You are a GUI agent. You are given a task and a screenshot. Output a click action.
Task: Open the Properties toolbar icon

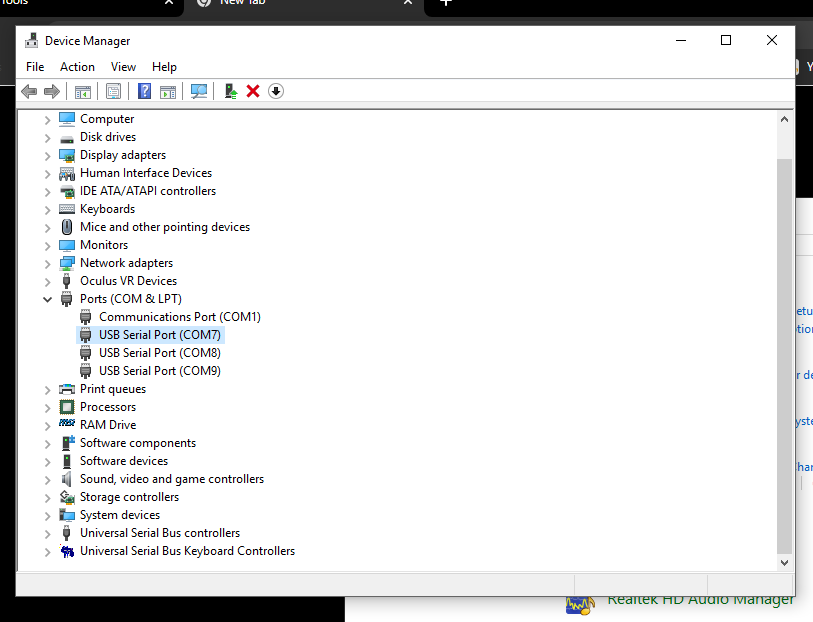[114, 92]
